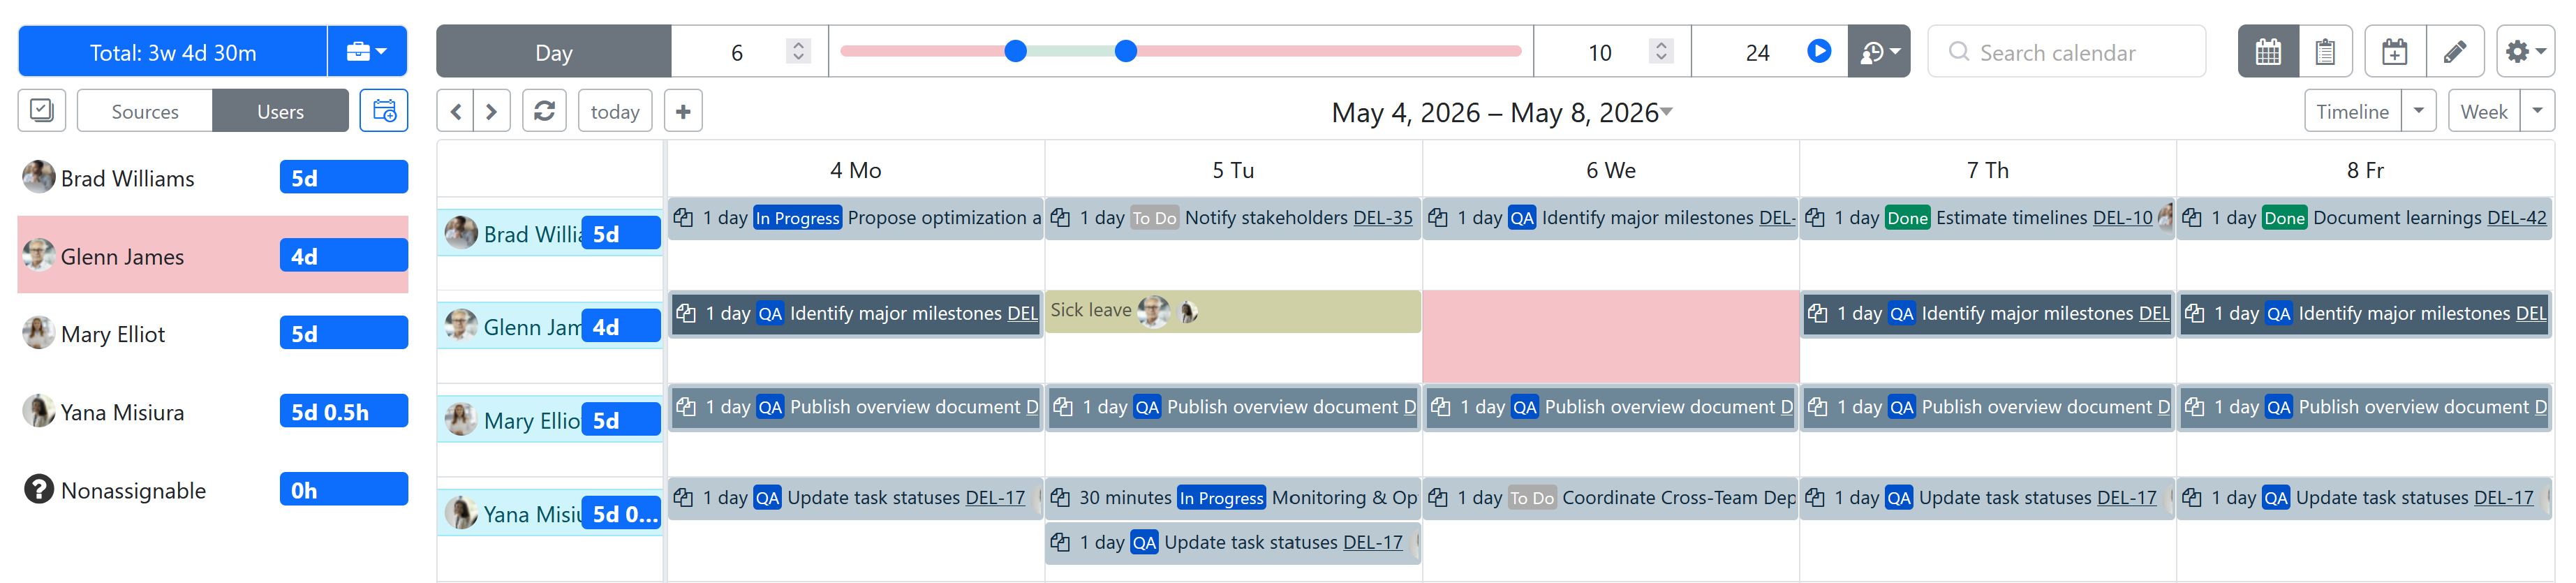Select Brad Williams in users list
2576x583 pixels.
pos(213,177)
